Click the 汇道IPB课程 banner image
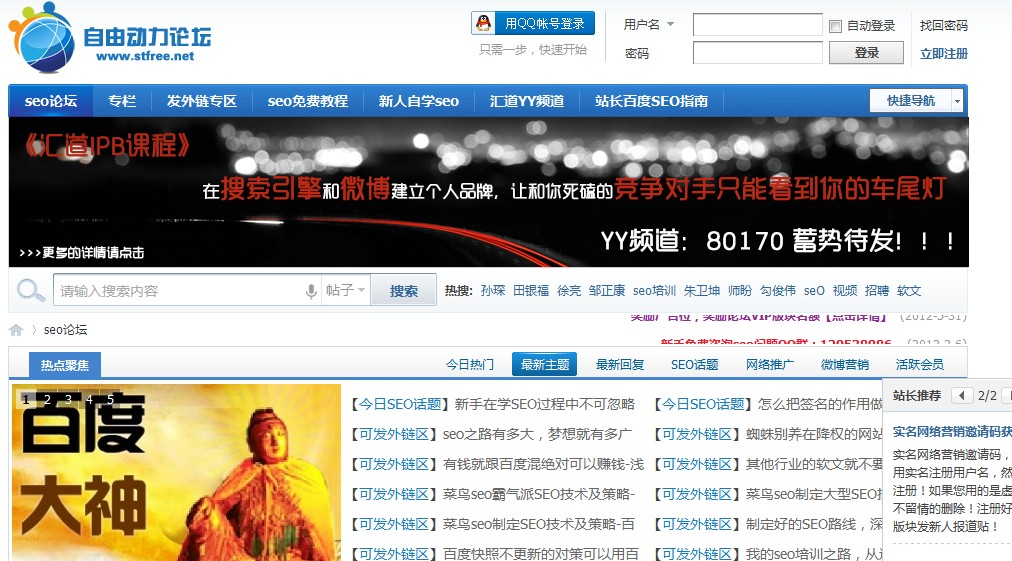Viewport: 1012px width, 561px height. [x=488, y=192]
